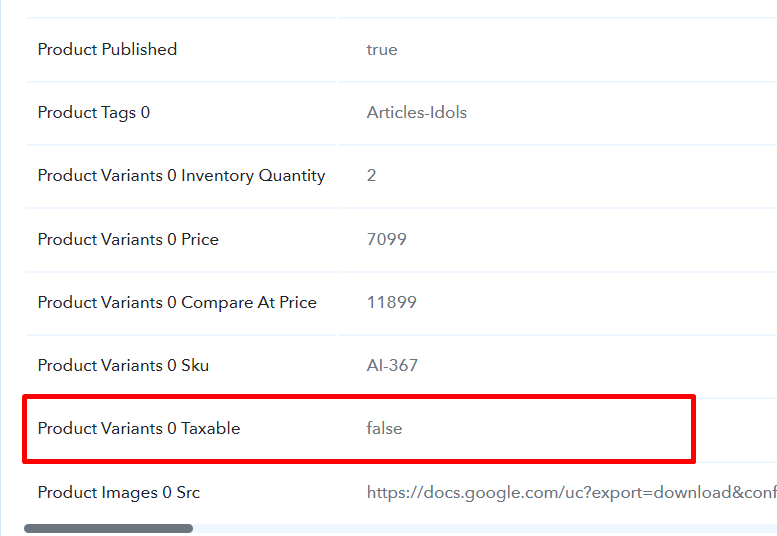Click the price value 7099
This screenshot has width=777, height=536.
point(387,239)
